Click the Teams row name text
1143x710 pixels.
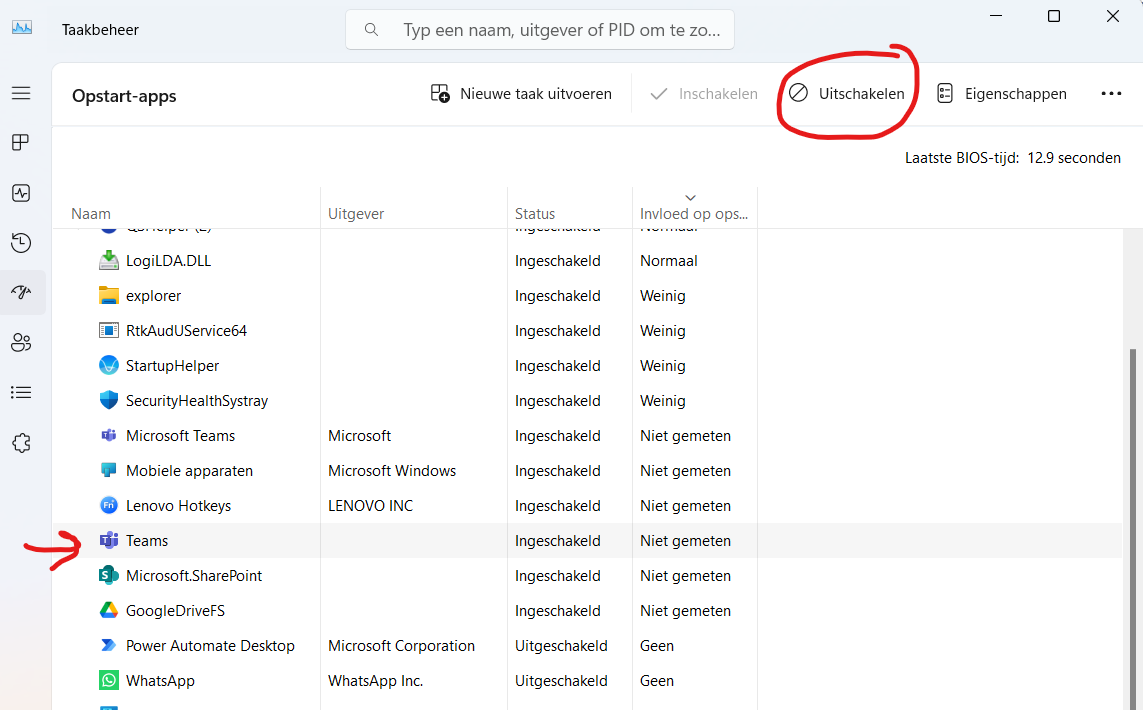click(147, 541)
